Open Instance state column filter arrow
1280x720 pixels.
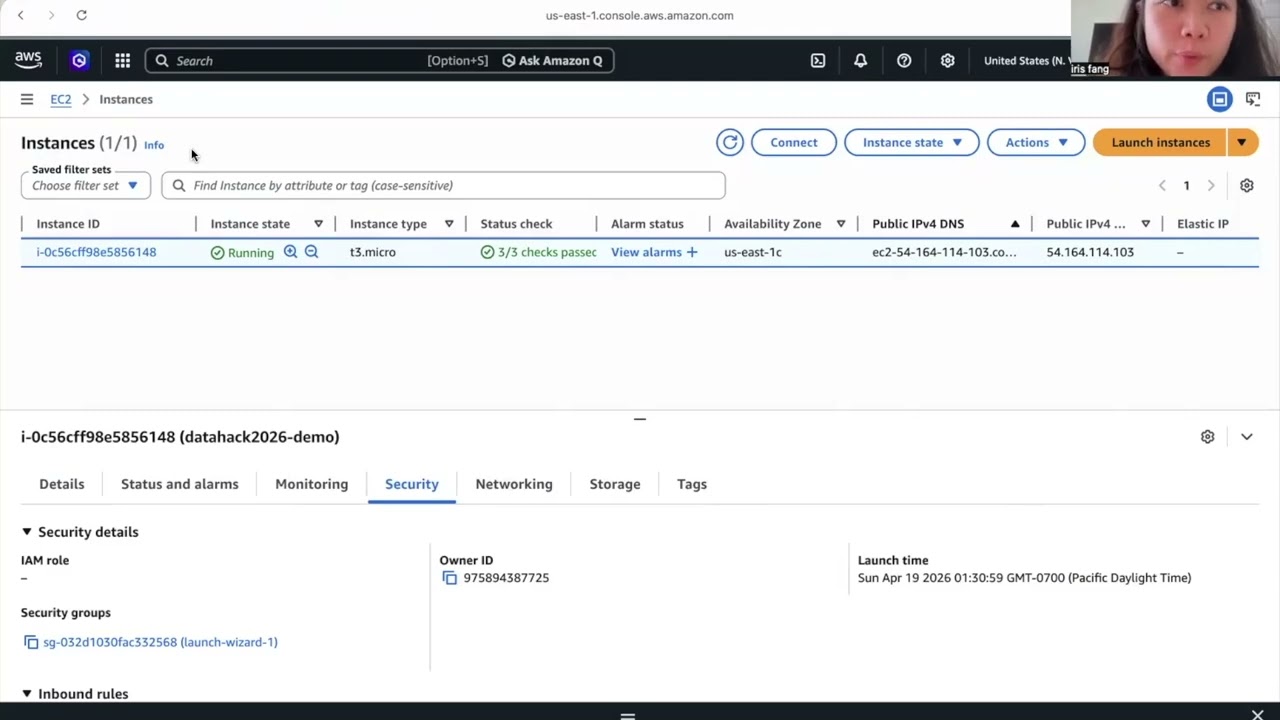click(318, 224)
